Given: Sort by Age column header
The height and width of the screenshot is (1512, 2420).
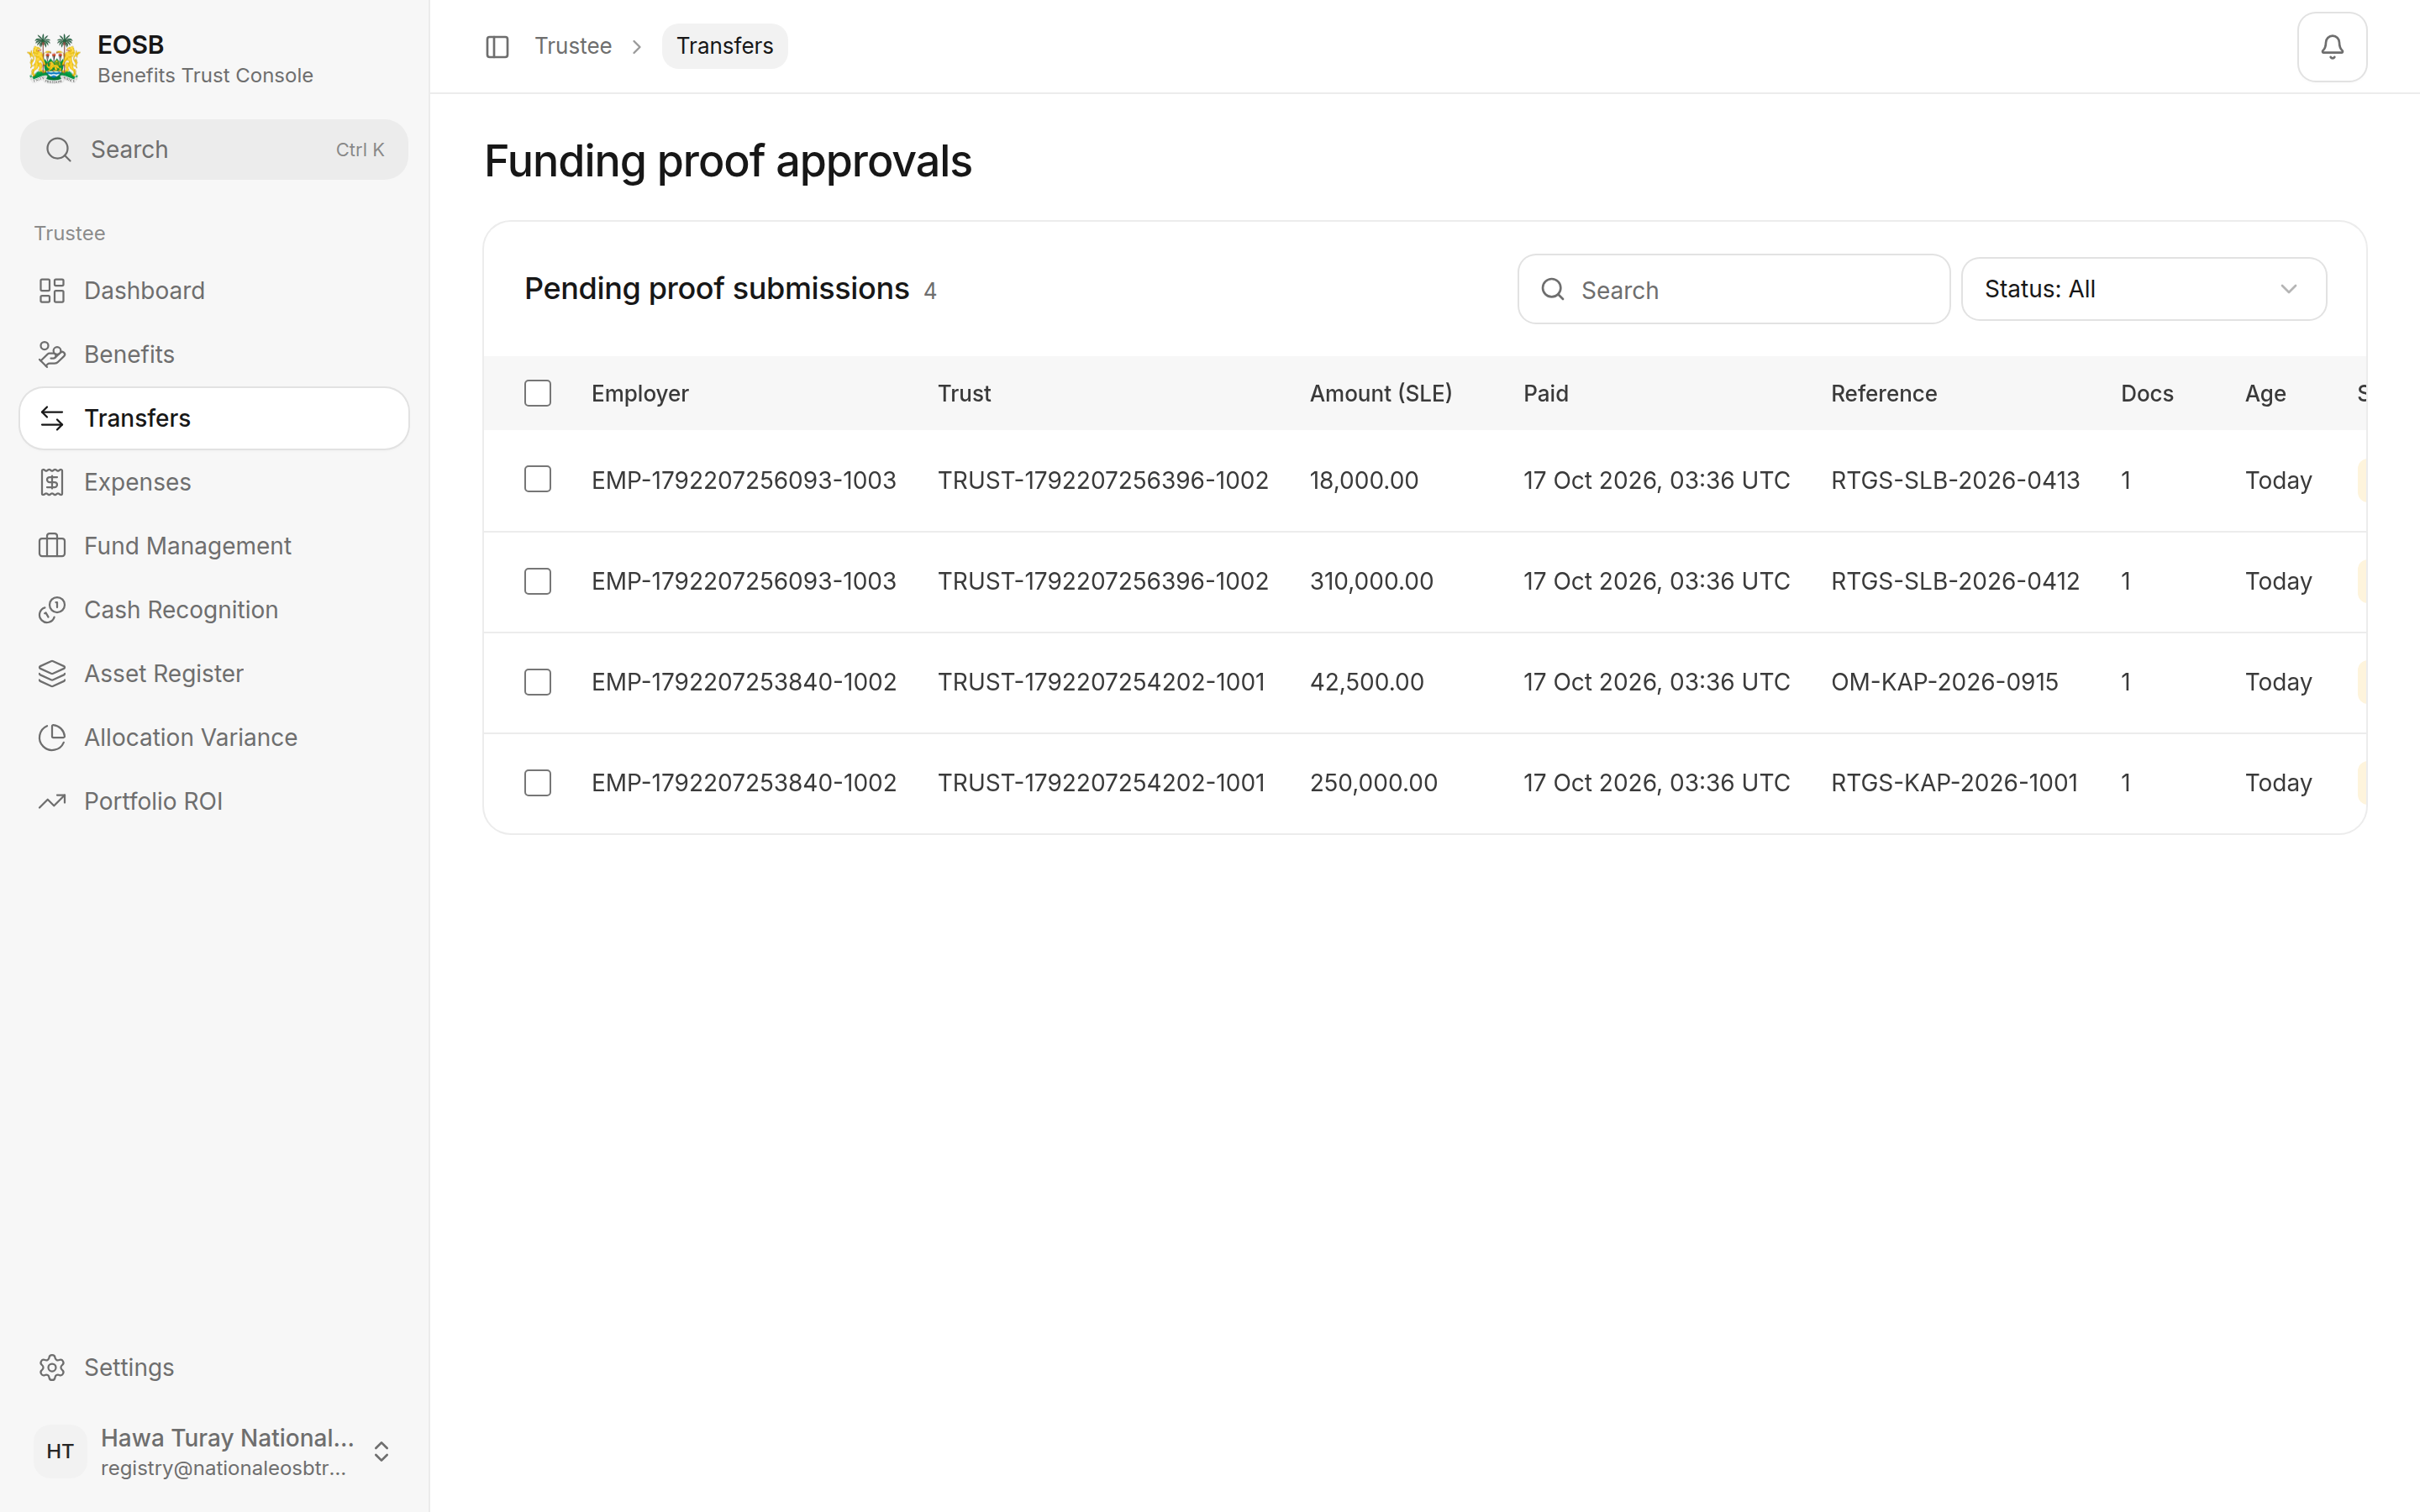Looking at the screenshot, I should click(2265, 393).
